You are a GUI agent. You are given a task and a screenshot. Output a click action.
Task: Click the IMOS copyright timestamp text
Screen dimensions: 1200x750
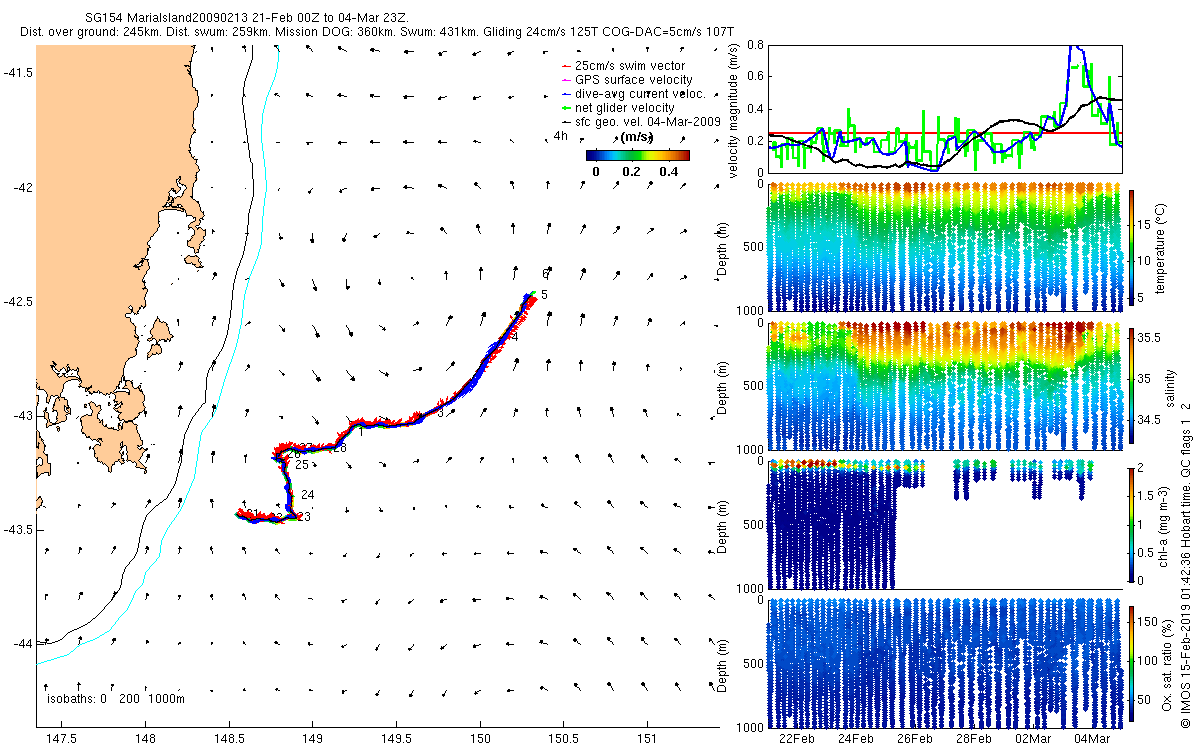[1186, 563]
